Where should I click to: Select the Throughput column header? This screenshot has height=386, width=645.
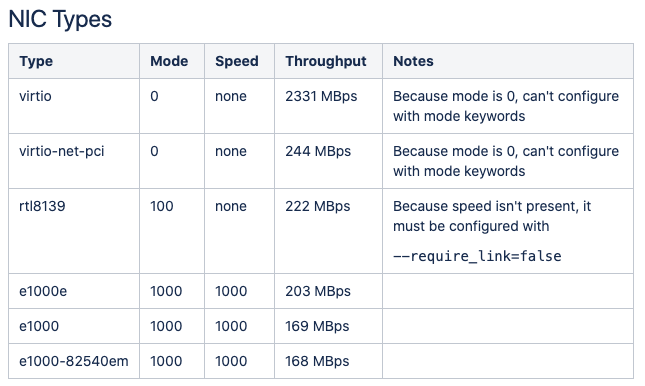[x=326, y=61]
